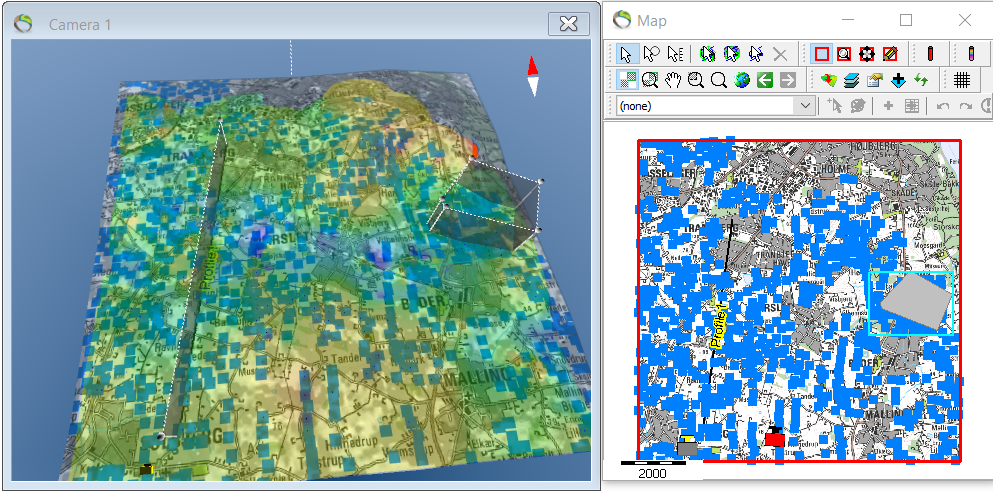Click the cursor with blue line selection icon
993x491 pixels.
point(756,54)
